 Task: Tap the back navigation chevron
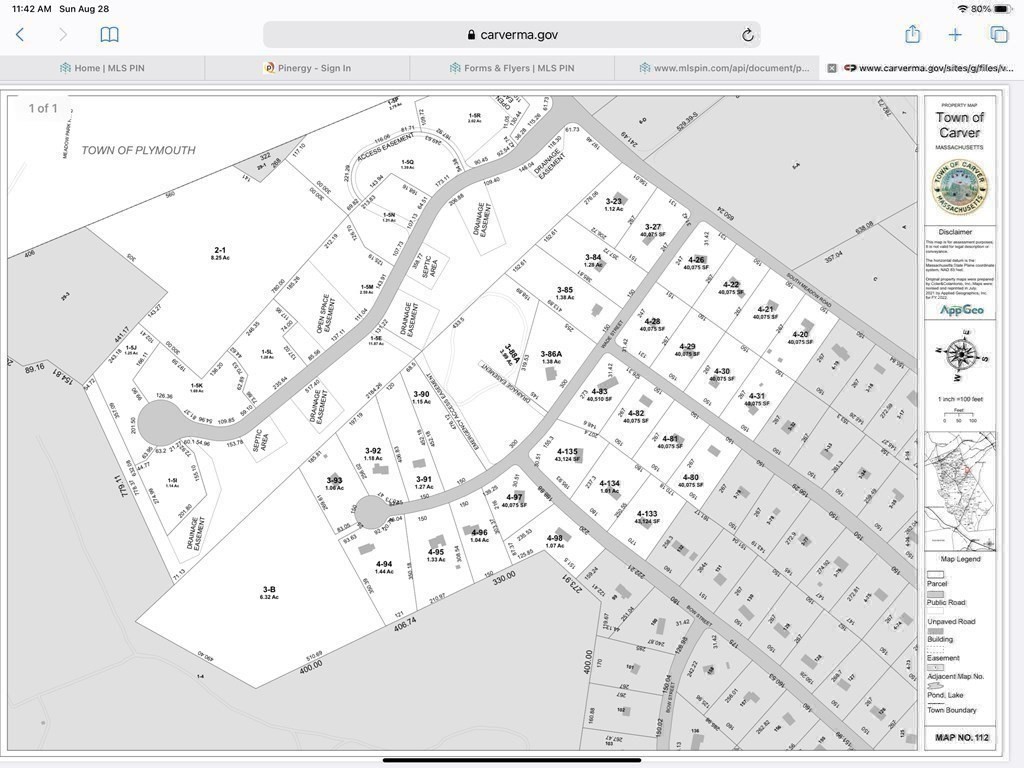[x=20, y=35]
